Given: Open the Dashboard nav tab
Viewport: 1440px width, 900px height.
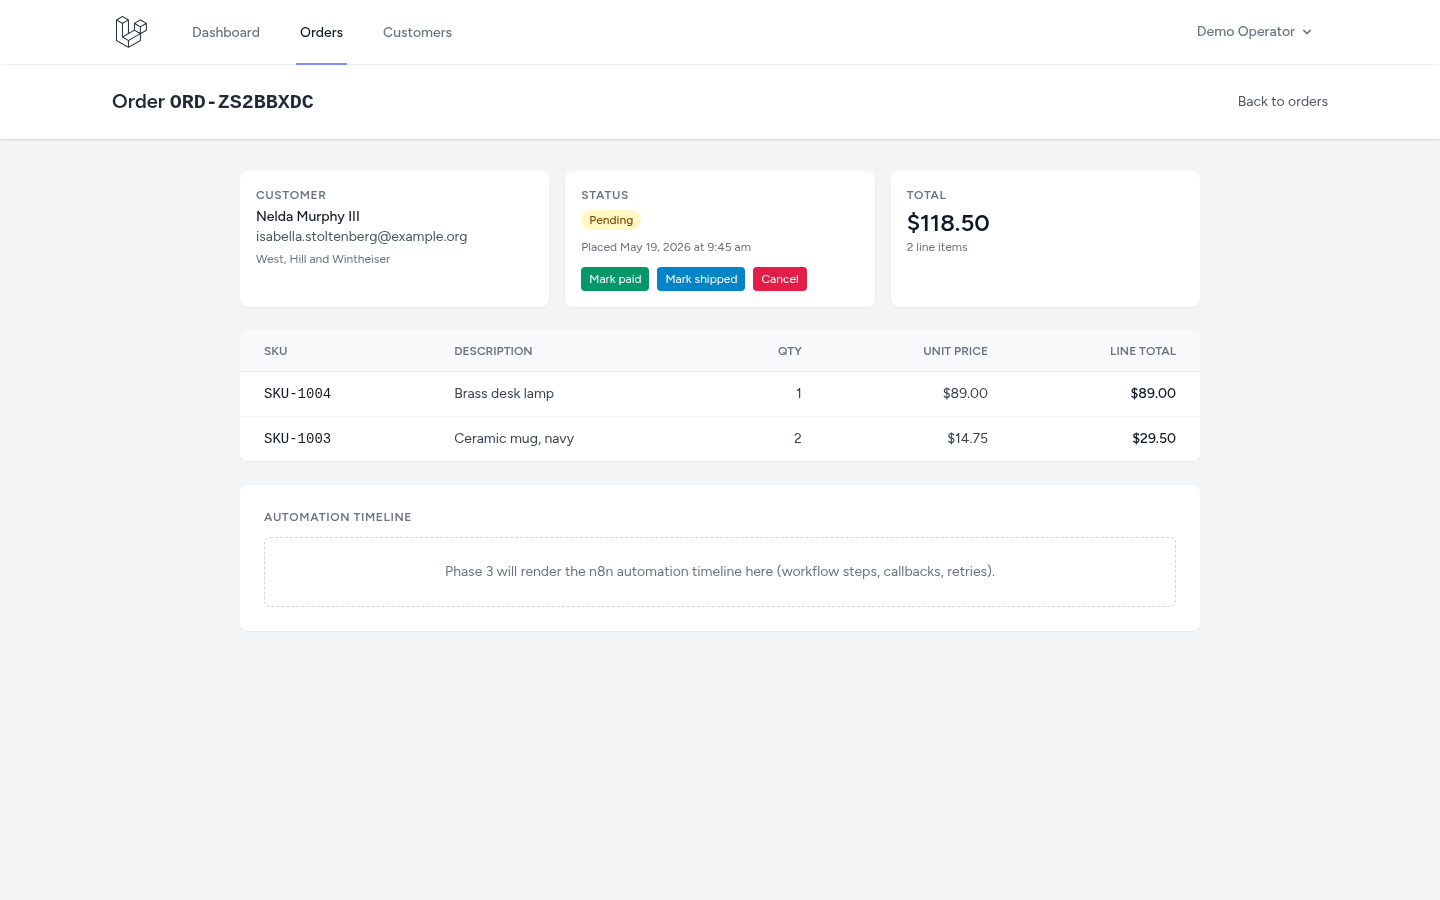Looking at the screenshot, I should click(226, 32).
